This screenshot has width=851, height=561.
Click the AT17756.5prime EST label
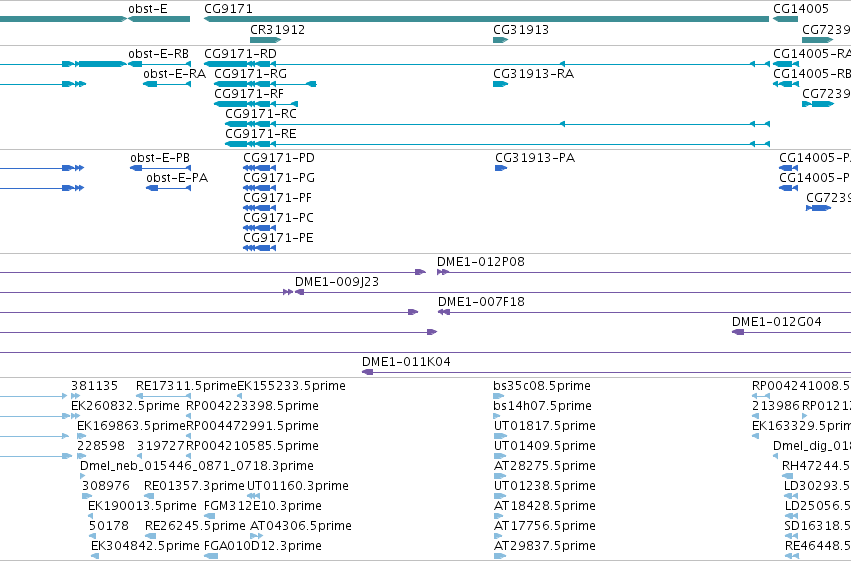point(544,526)
